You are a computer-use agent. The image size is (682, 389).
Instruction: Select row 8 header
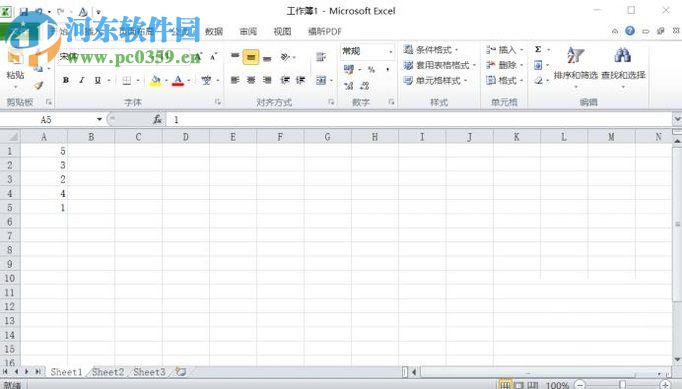(10, 250)
